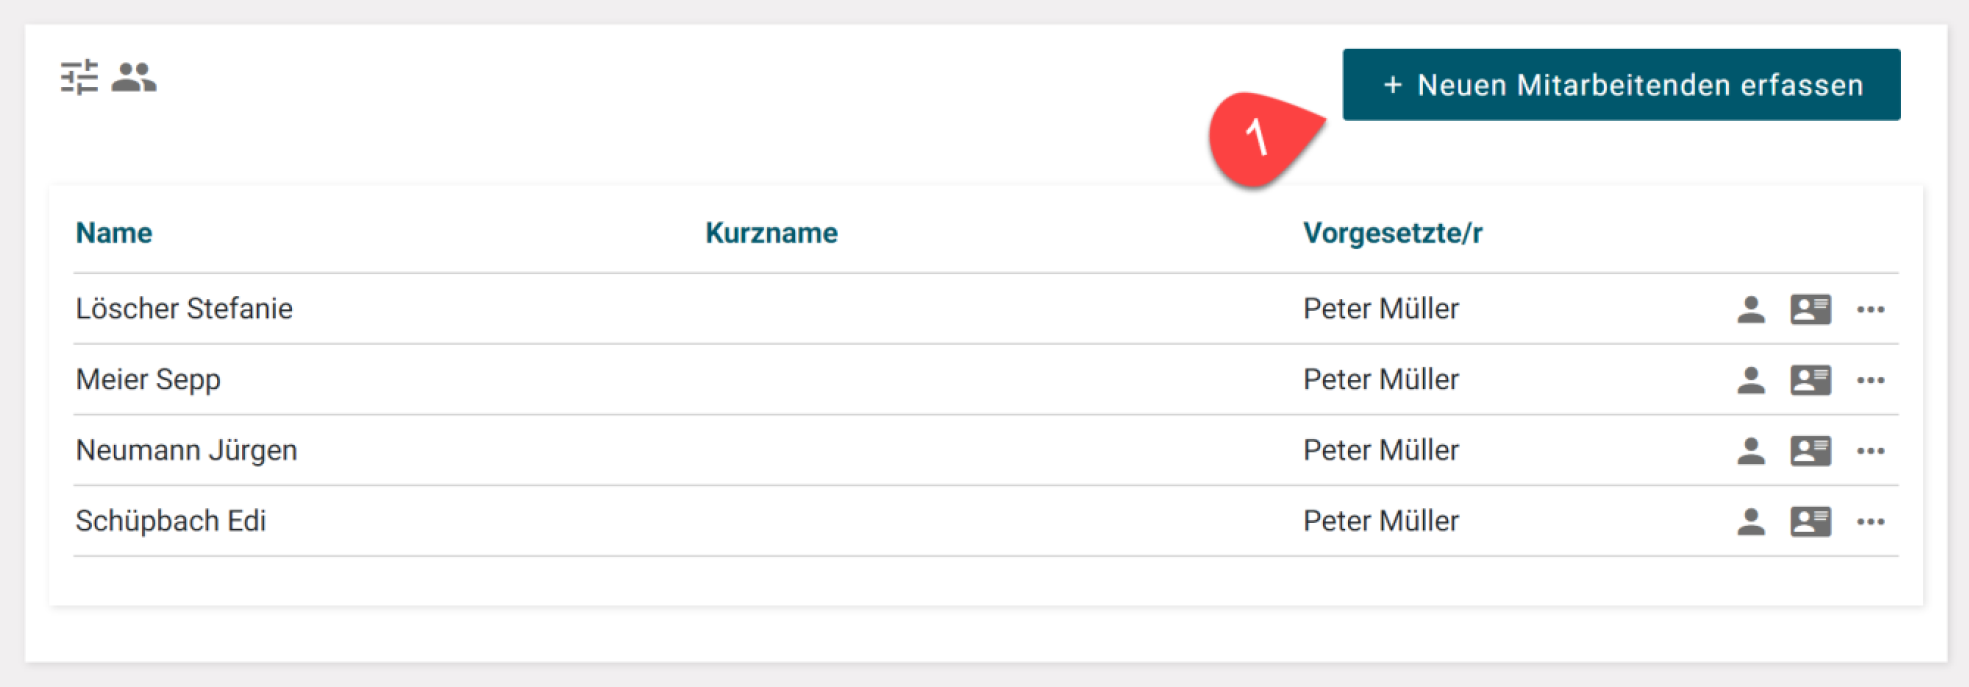Open contact card icon for Schüpbach Edi
The width and height of the screenshot is (1969, 687).
[1810, 522]
